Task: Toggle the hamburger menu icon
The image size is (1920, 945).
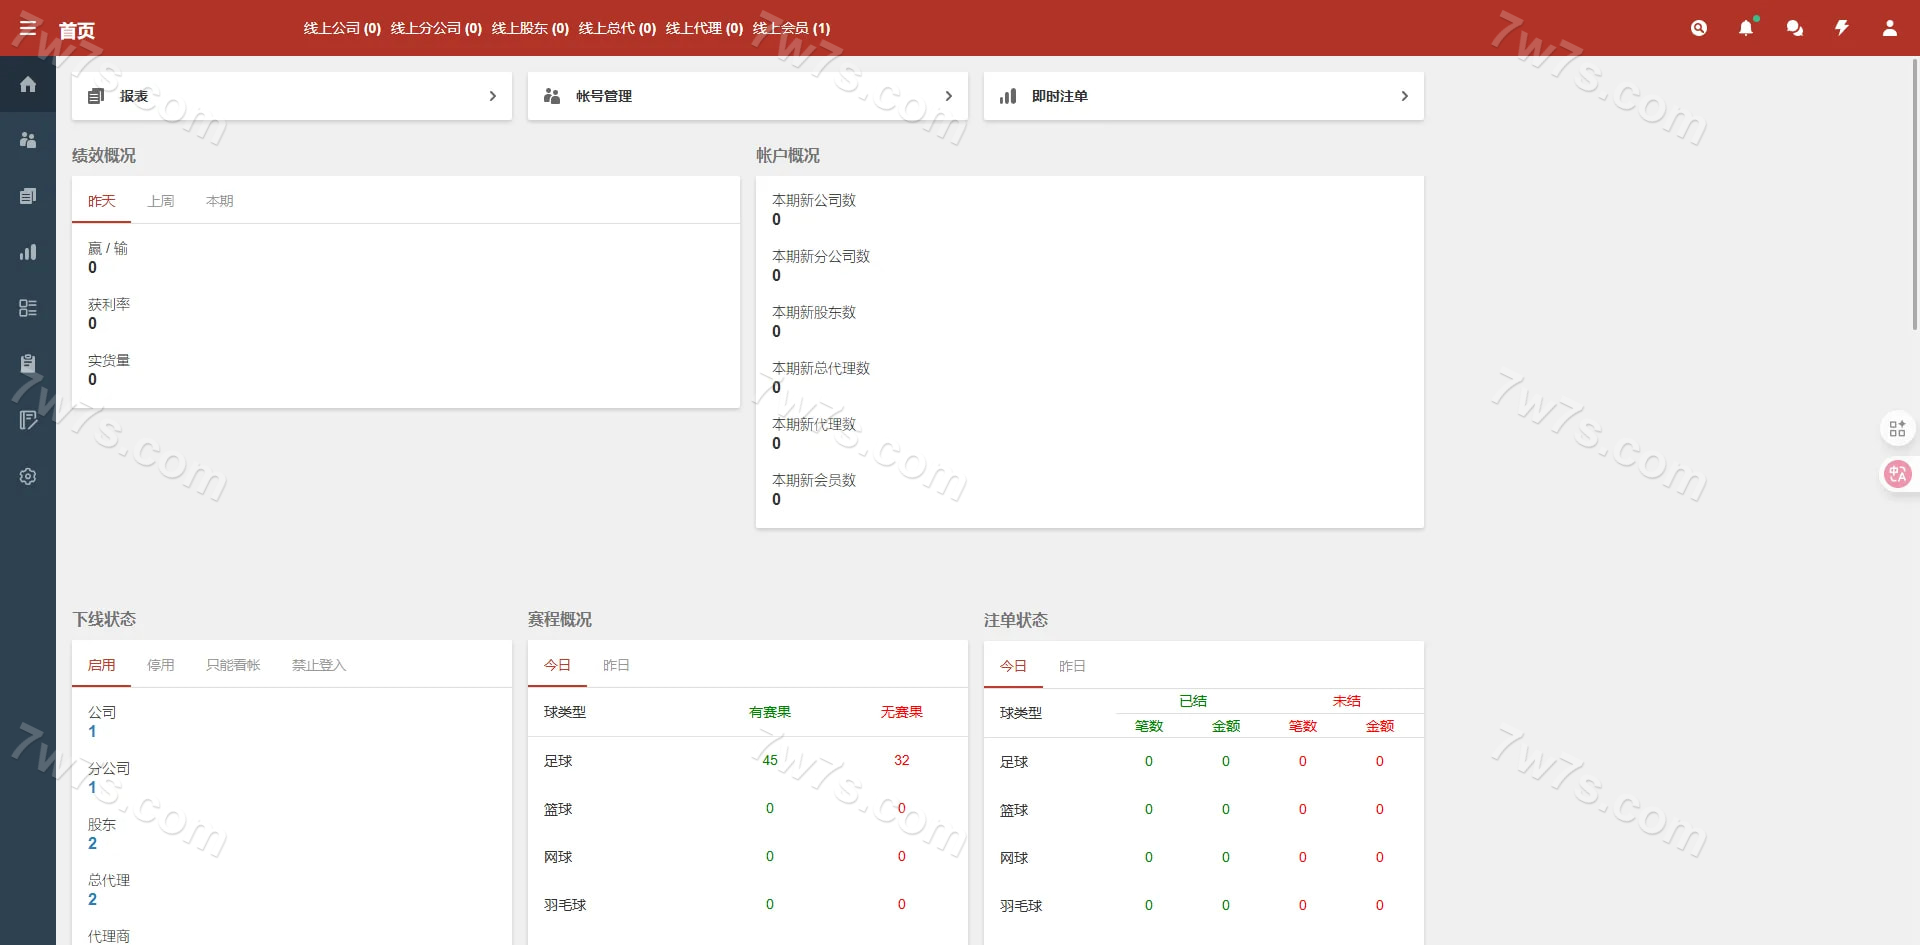Action: tap(28, 28)
